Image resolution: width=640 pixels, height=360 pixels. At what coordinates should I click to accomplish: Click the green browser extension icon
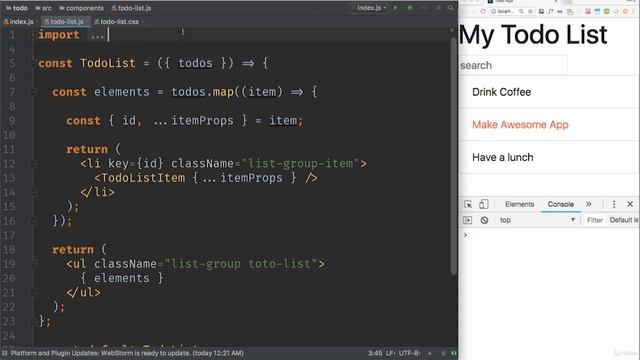(x=607, y=11)
